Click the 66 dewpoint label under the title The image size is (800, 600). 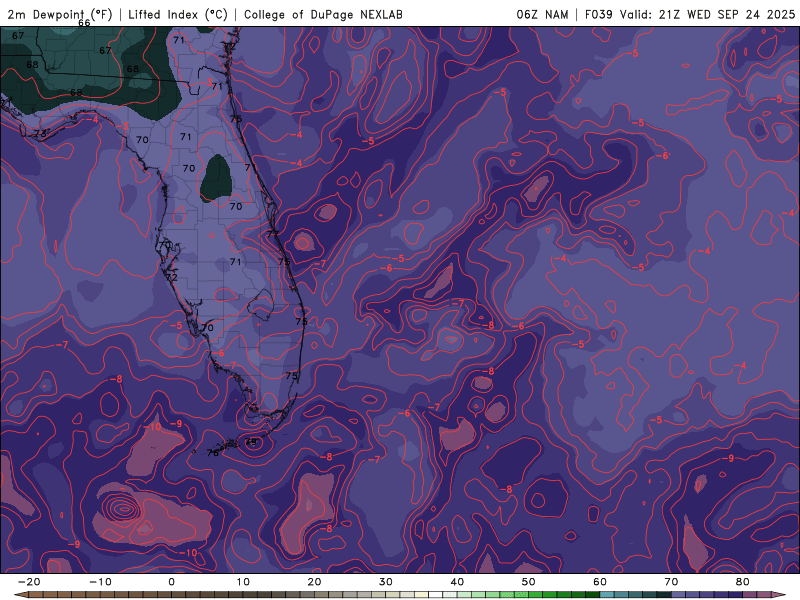[84, 23]
